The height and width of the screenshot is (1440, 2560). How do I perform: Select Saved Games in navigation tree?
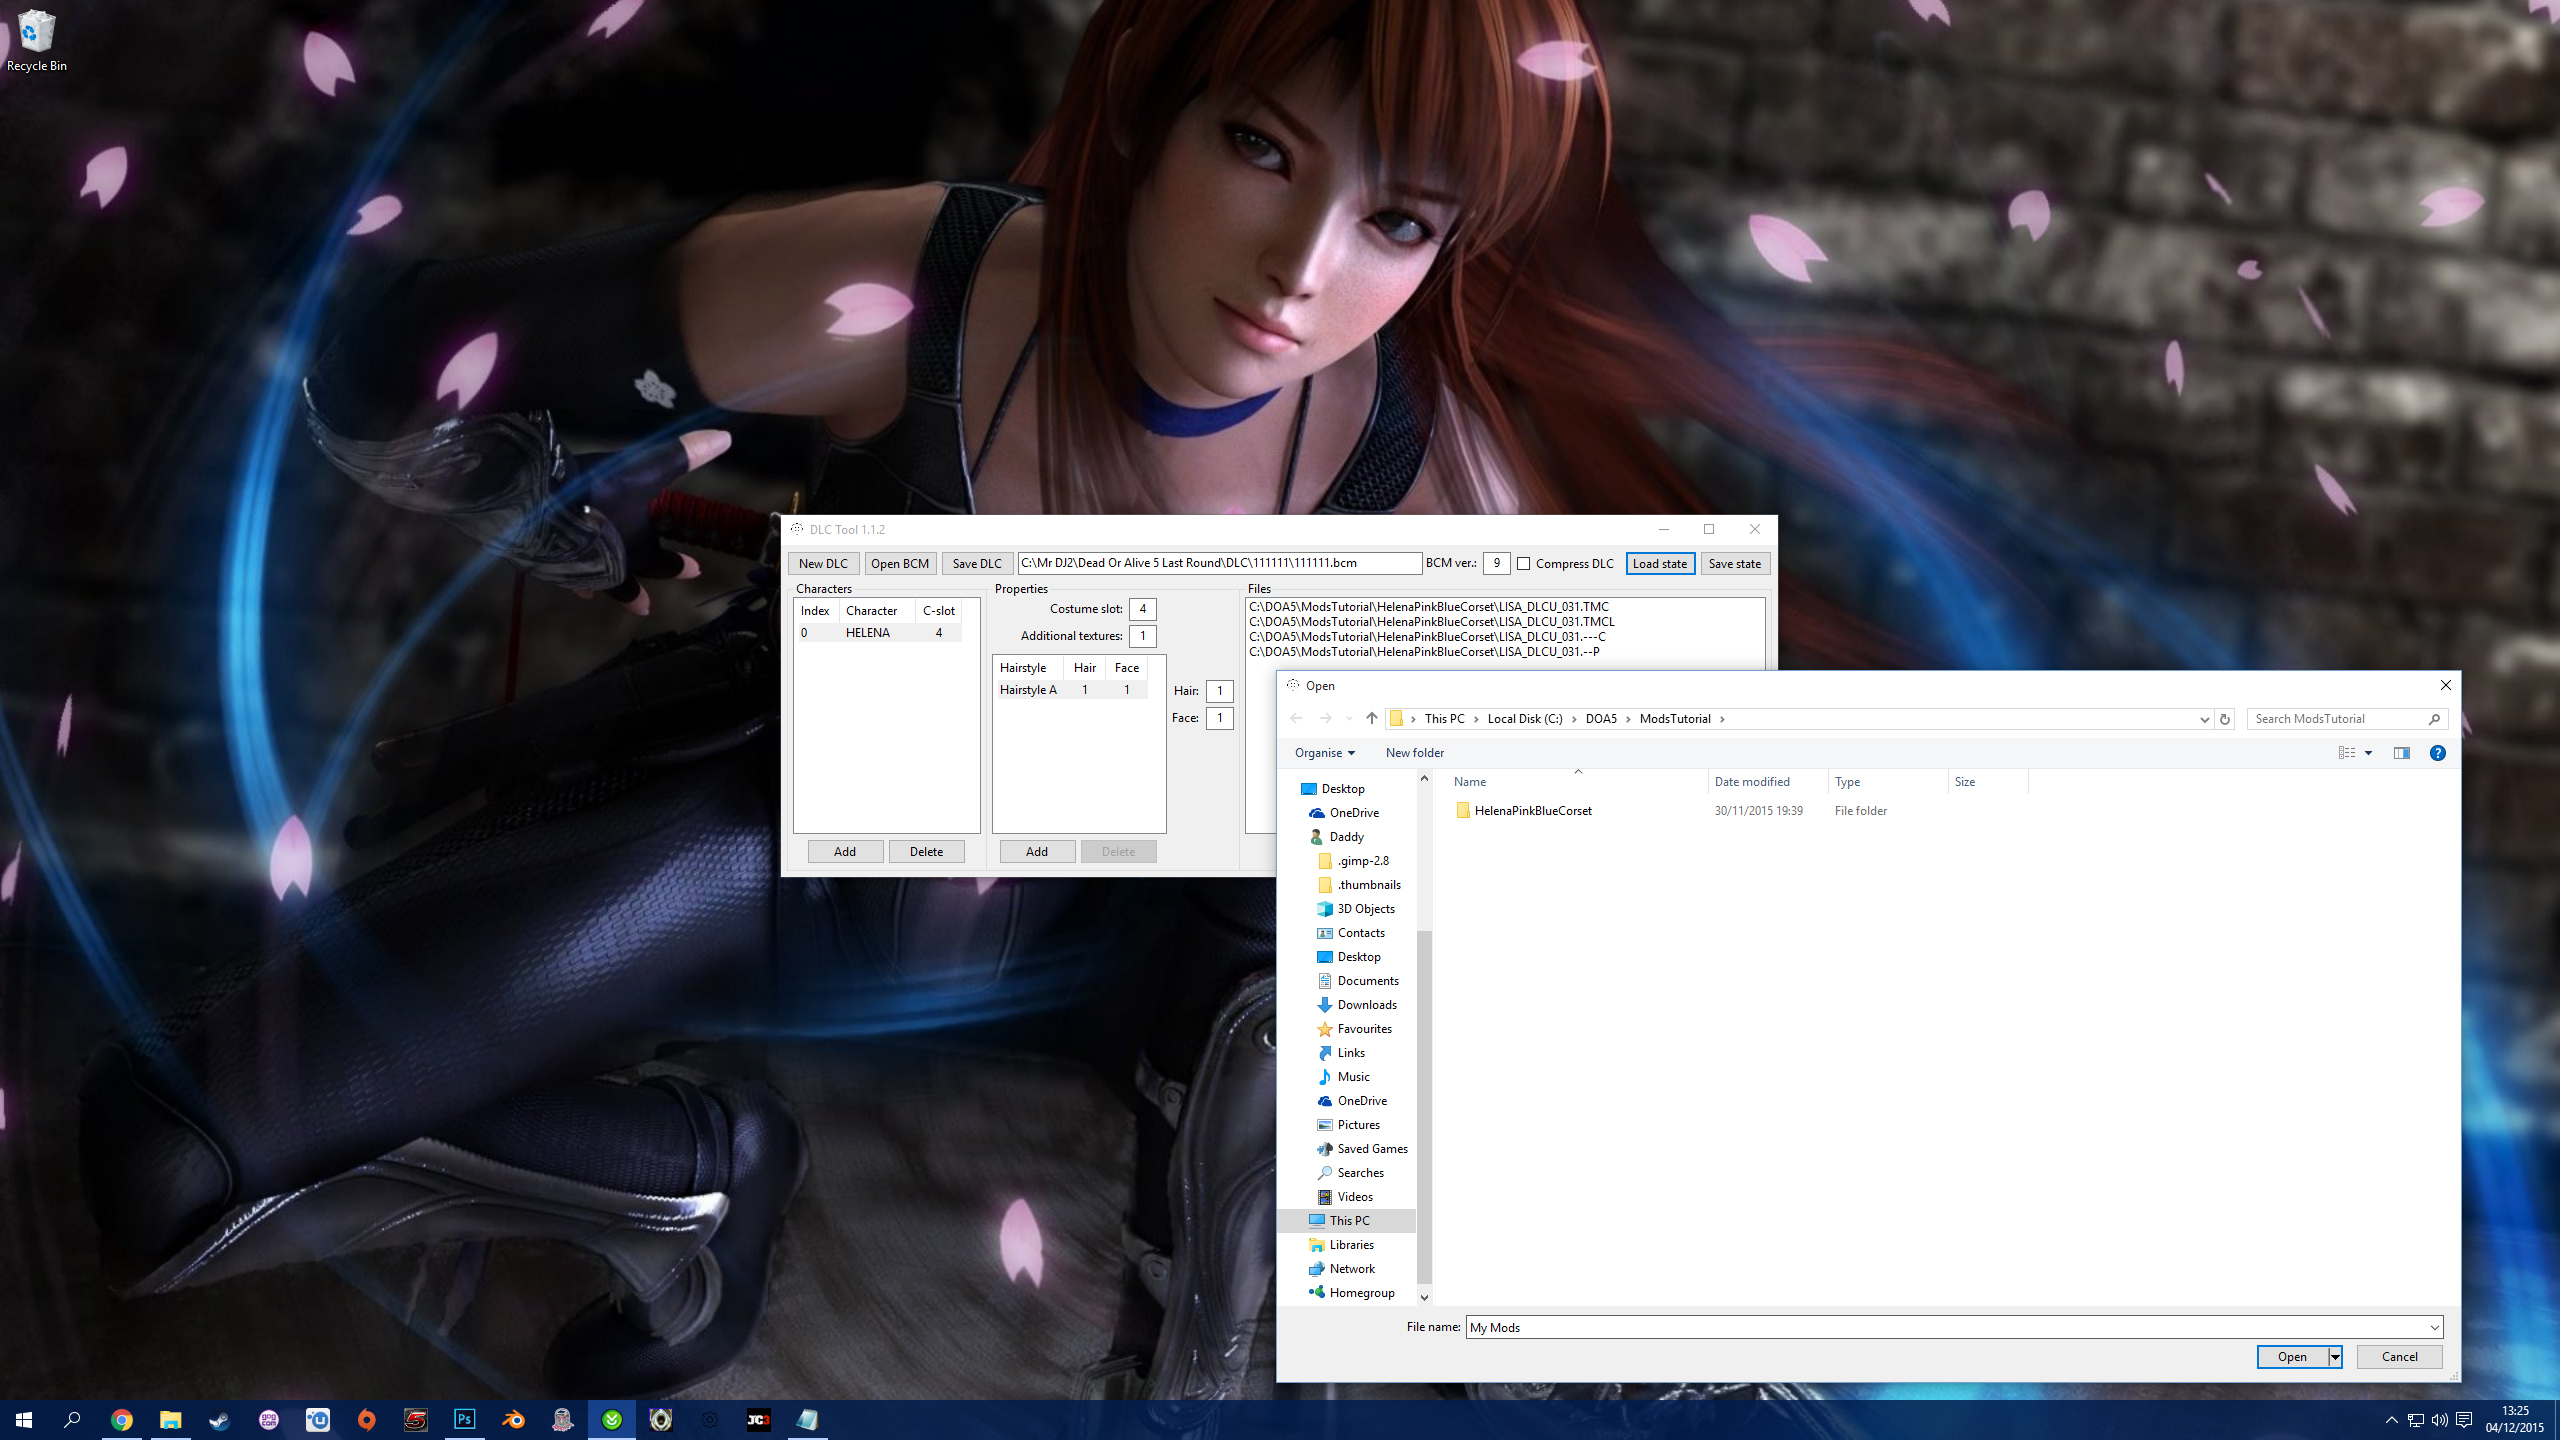click(1371, 1149)
